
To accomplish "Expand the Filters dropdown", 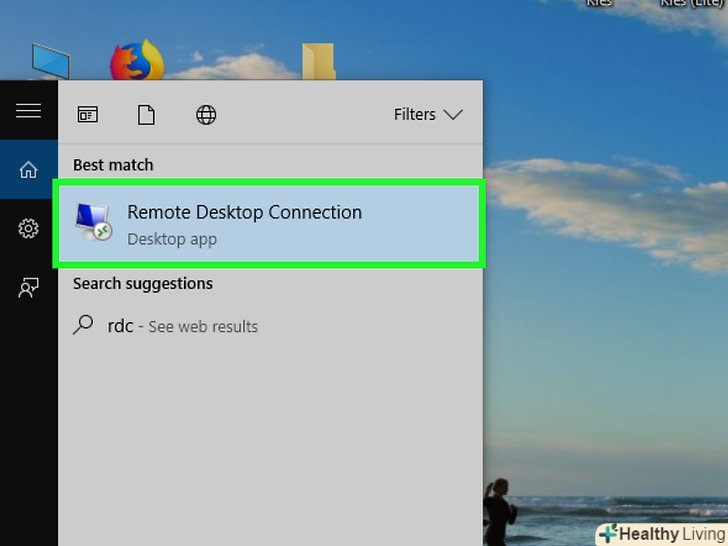I will tap(428, 114).
